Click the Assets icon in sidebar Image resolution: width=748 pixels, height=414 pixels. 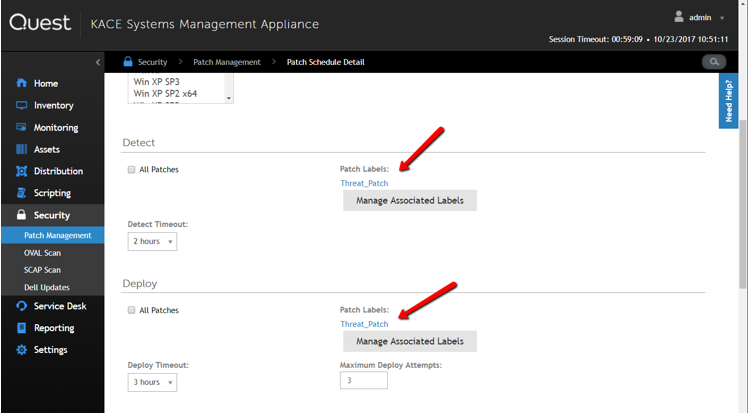point(22,149)
